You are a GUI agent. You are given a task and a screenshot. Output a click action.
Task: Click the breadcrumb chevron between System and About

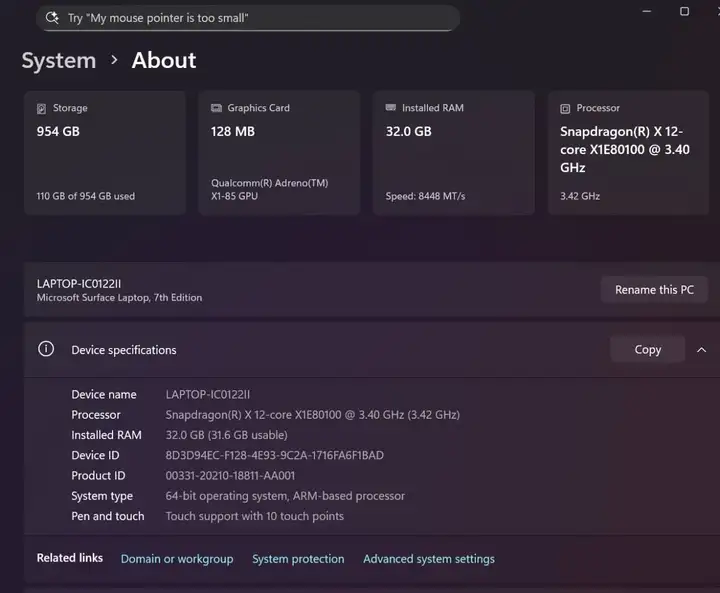coord(114,60)
